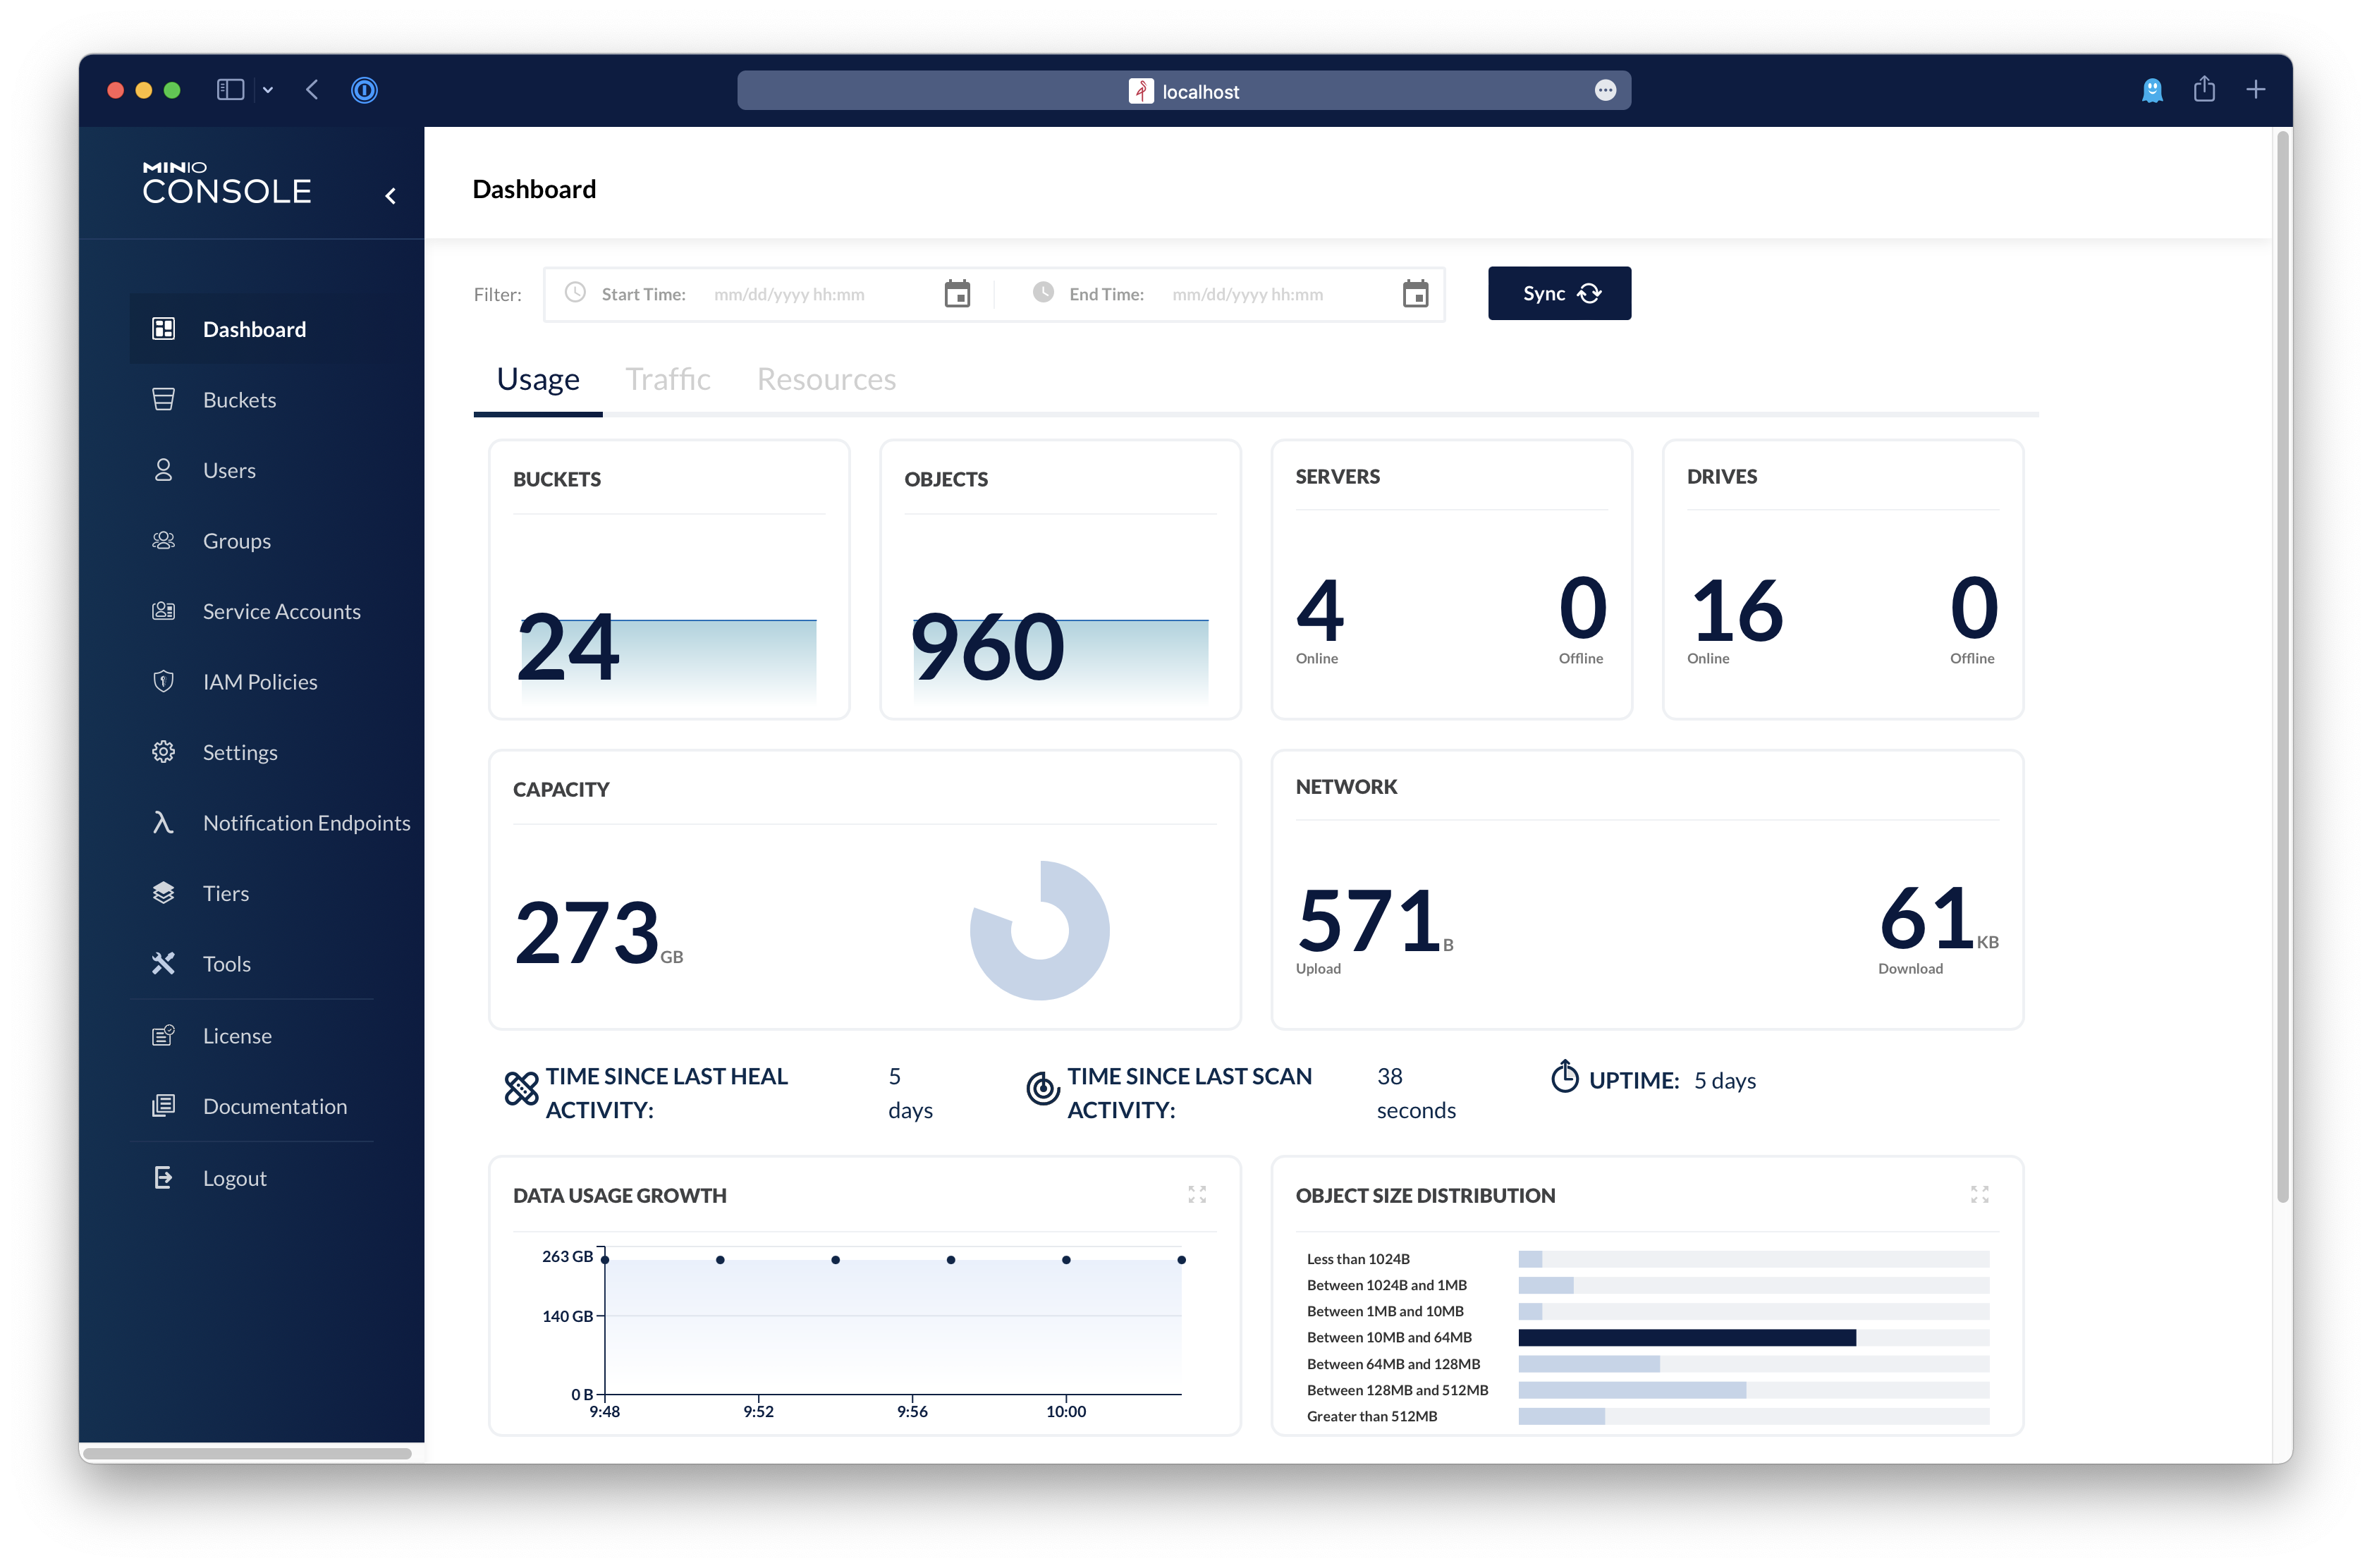Viewport: 2372px width, 1568px height.
Task: Click the Groups icon in sidebar
Action: point(163,540)
